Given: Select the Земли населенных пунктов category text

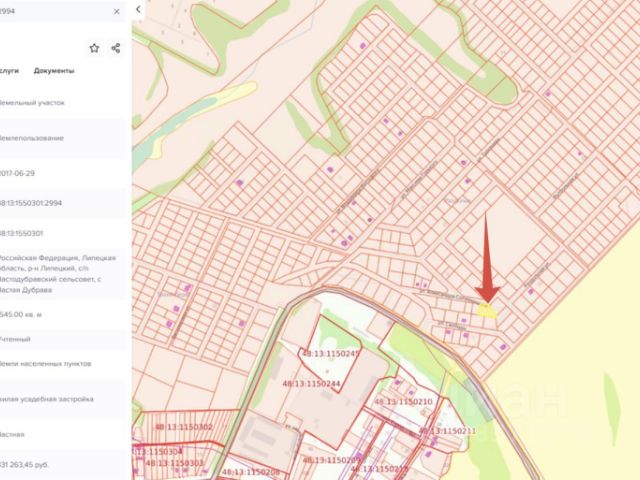Looking at the screenshot, I should pyautogui.click(x=45, y=364).
